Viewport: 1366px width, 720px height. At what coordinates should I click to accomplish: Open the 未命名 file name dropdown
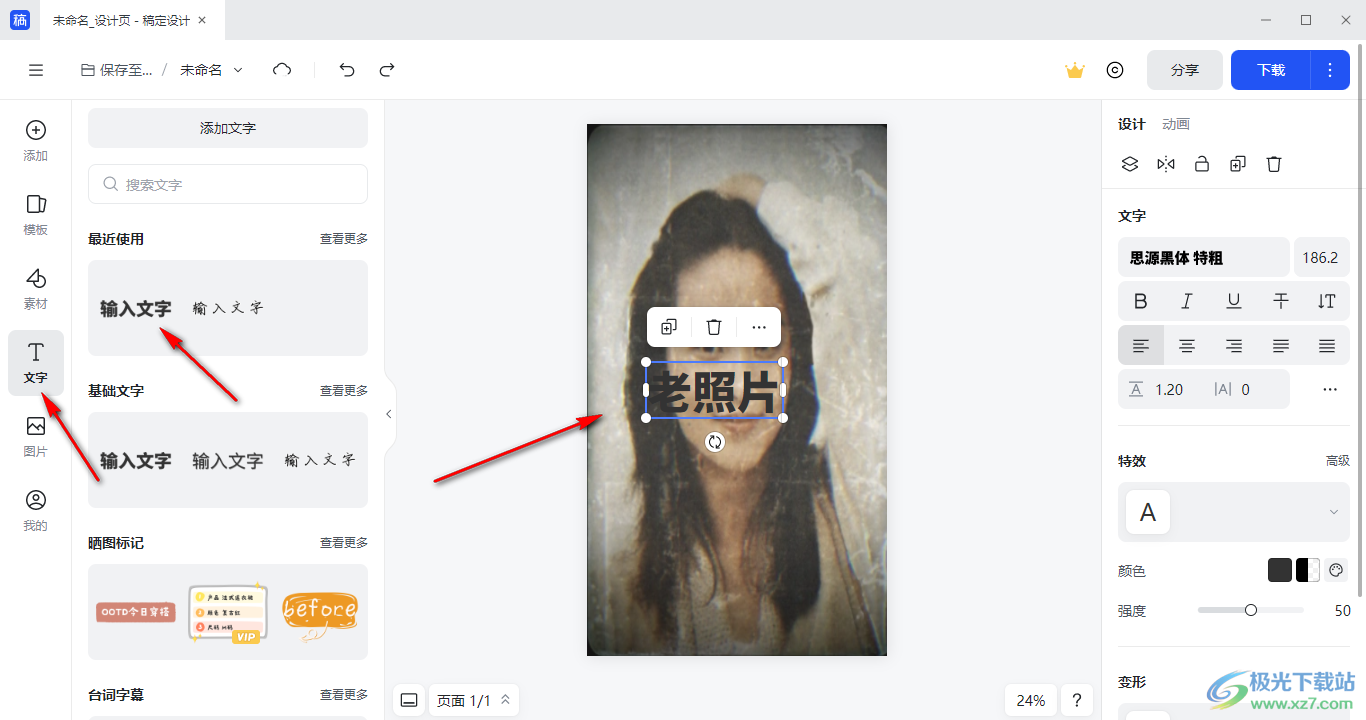tap(211, 70)
